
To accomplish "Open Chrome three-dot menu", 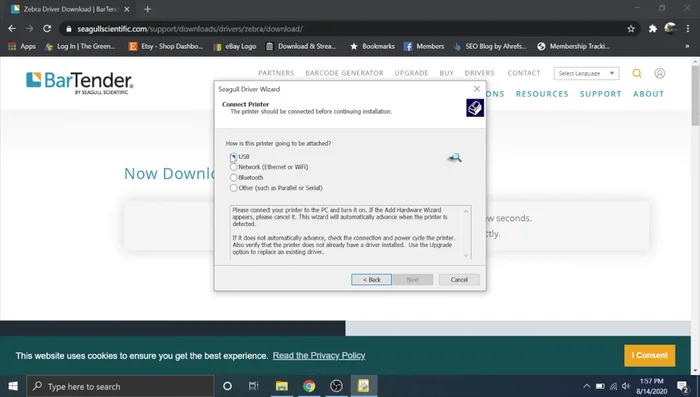I will (688, 29).
